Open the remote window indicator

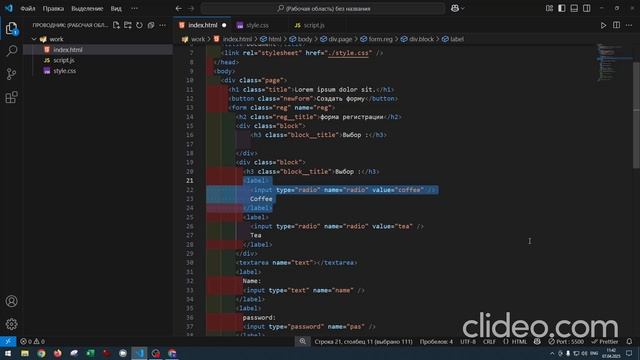(8, 341)
